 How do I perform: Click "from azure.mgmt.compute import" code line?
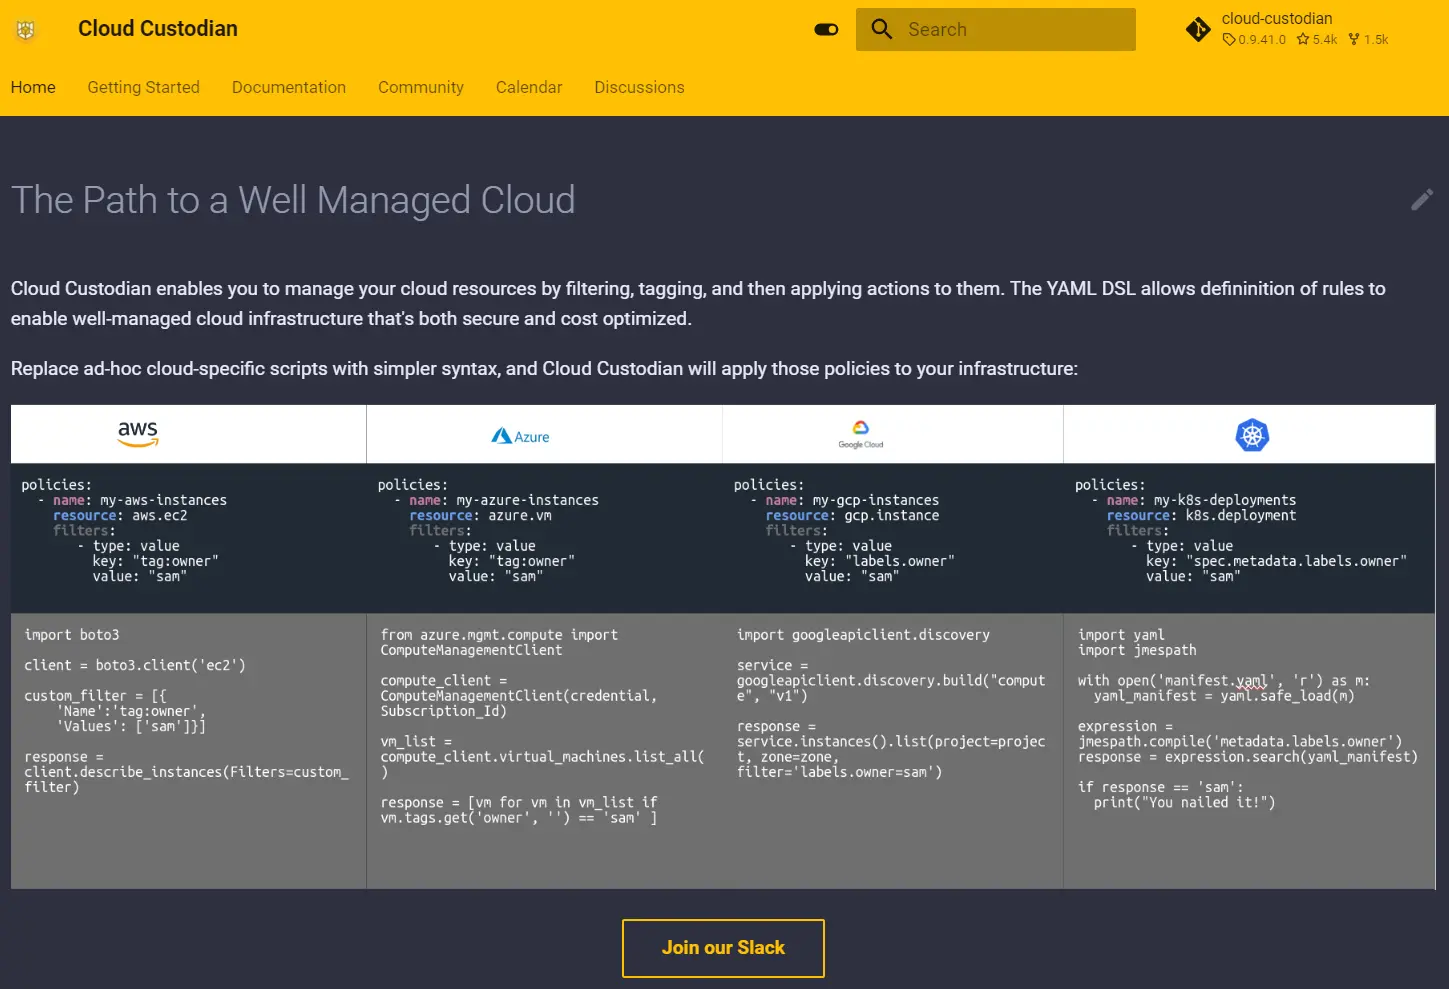pos(499,635)
